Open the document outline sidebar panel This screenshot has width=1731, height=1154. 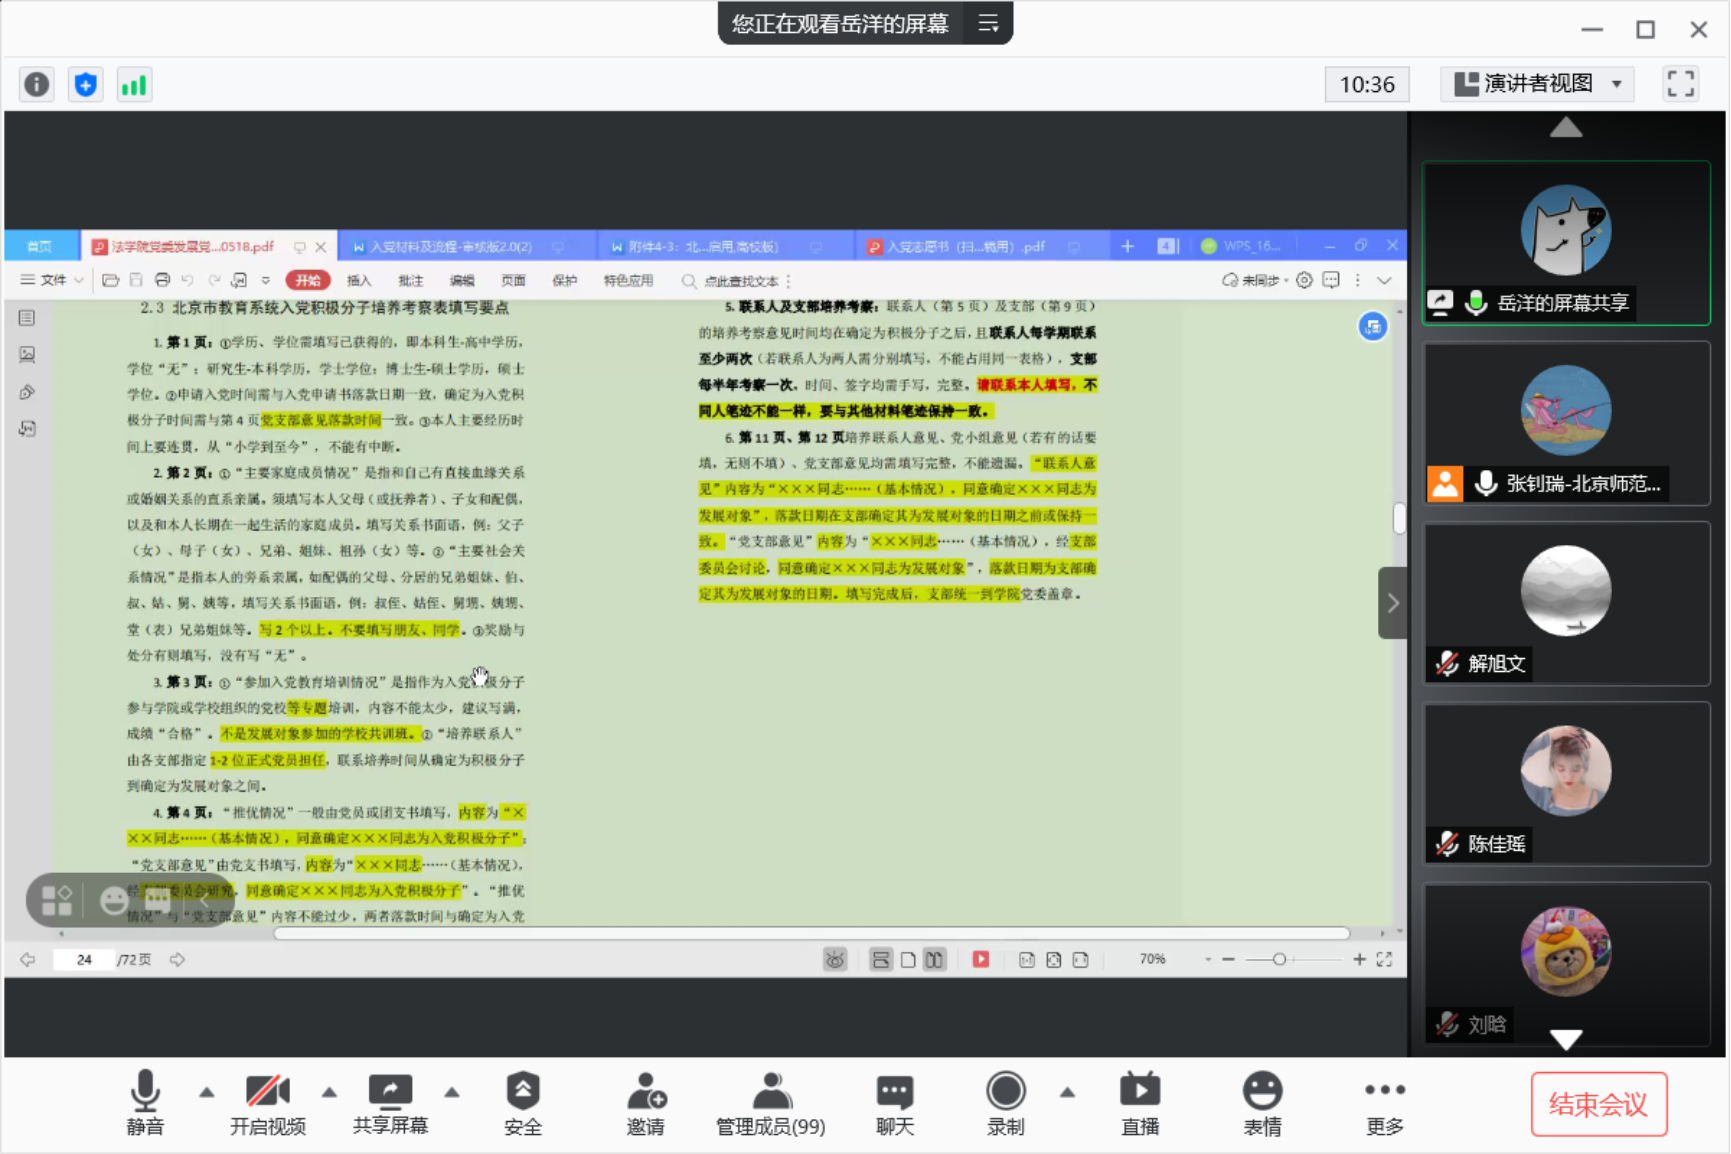tap(26, 318)
